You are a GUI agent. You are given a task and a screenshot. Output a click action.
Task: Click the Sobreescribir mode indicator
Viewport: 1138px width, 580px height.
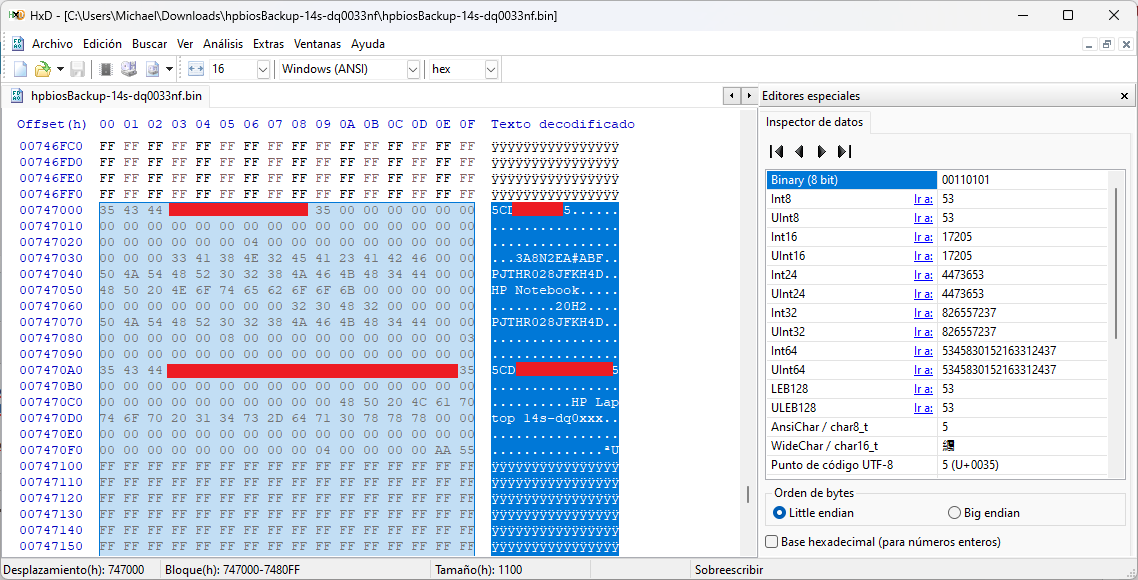pos(729,570)
